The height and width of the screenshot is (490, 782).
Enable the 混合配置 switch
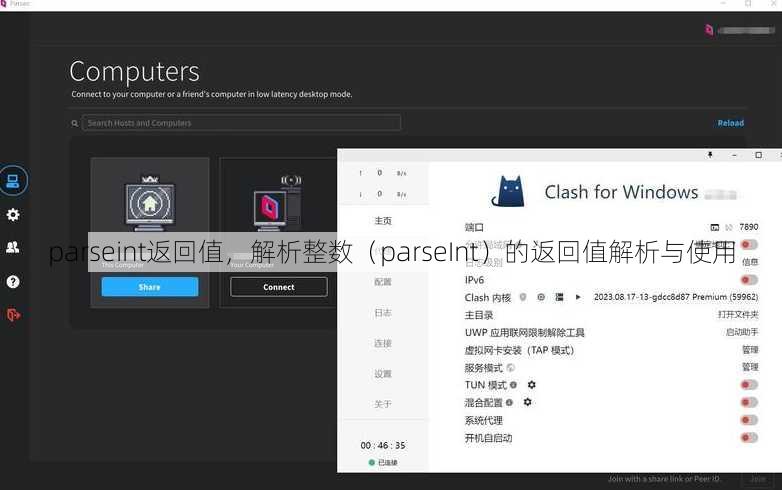tap(749, 402)
